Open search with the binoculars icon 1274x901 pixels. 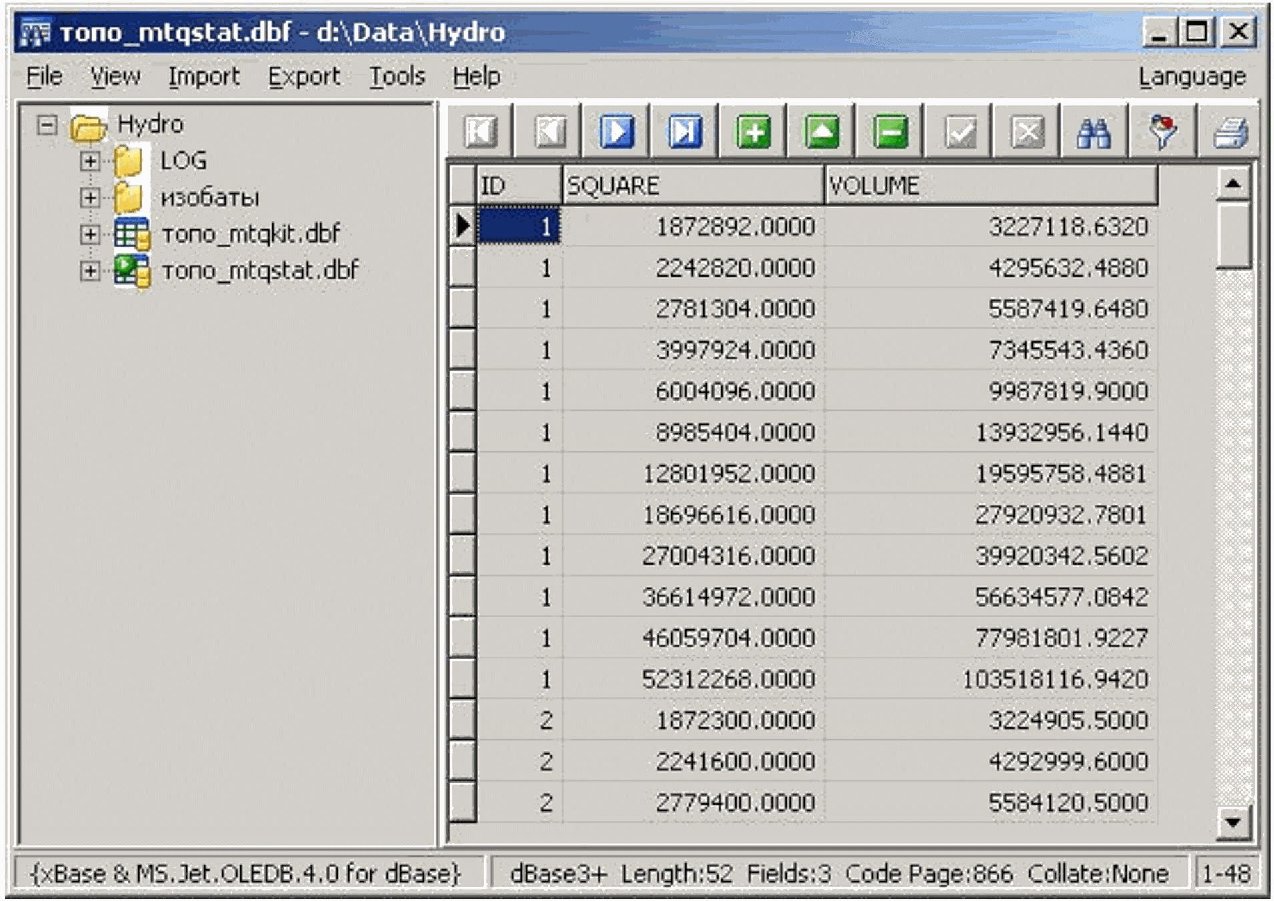[1093, 131]
